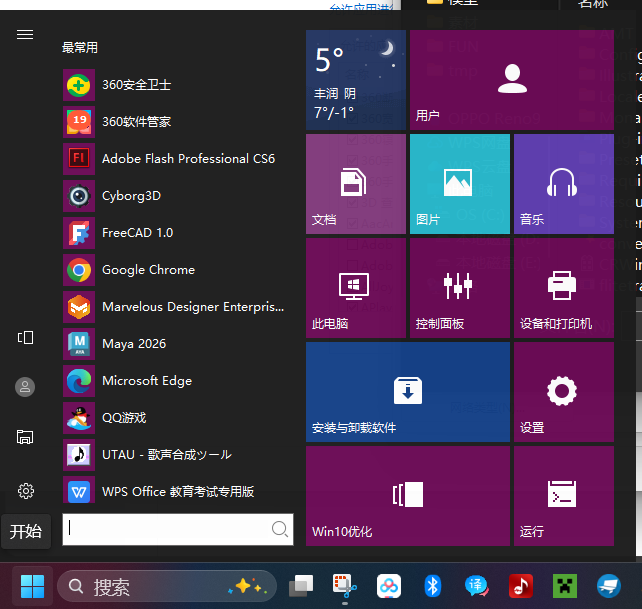Open the blue round desktop taskbar icon
642x609 pixels.
click(609, 586)
